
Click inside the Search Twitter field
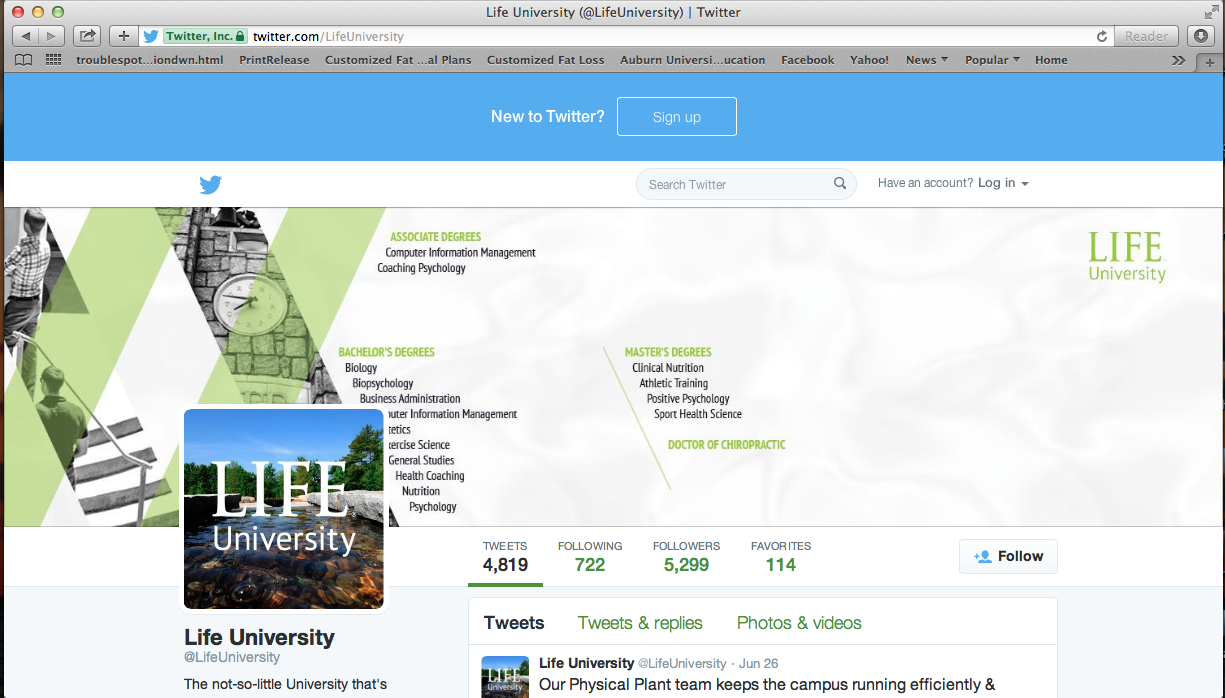click(730, 184)
